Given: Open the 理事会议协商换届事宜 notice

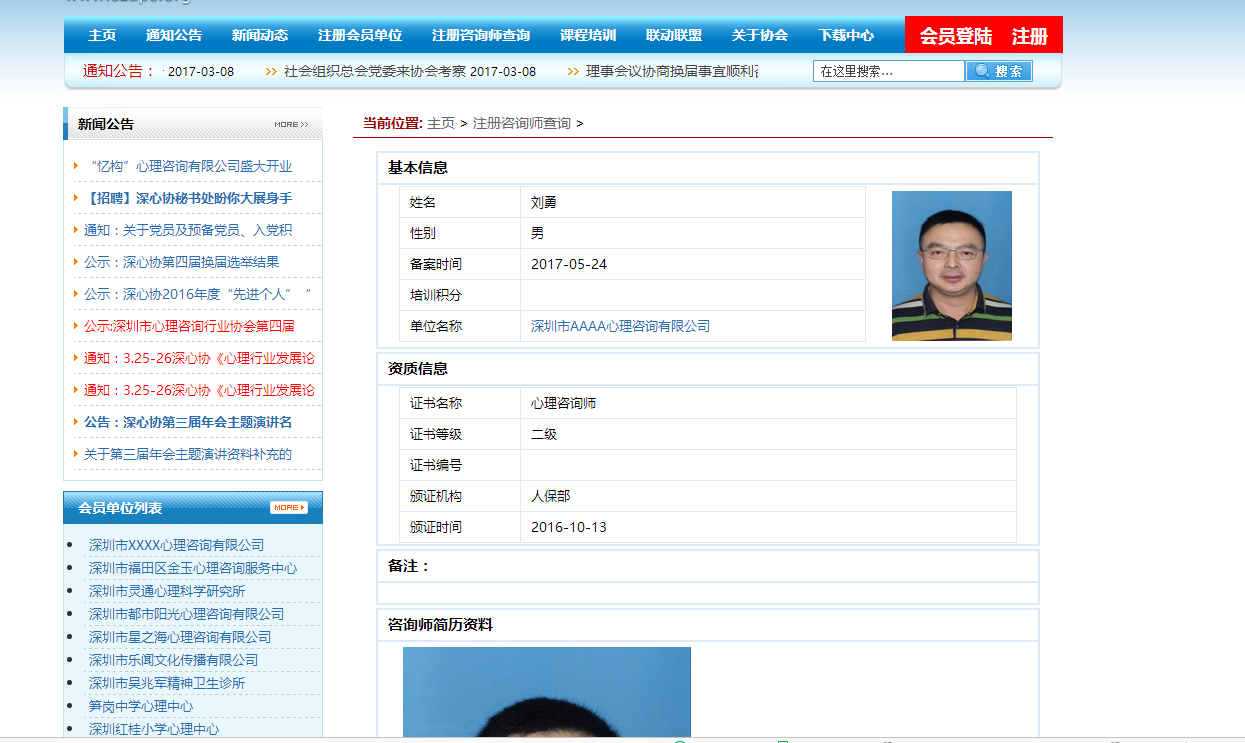Looking at the screenshot, I should 672,71.
